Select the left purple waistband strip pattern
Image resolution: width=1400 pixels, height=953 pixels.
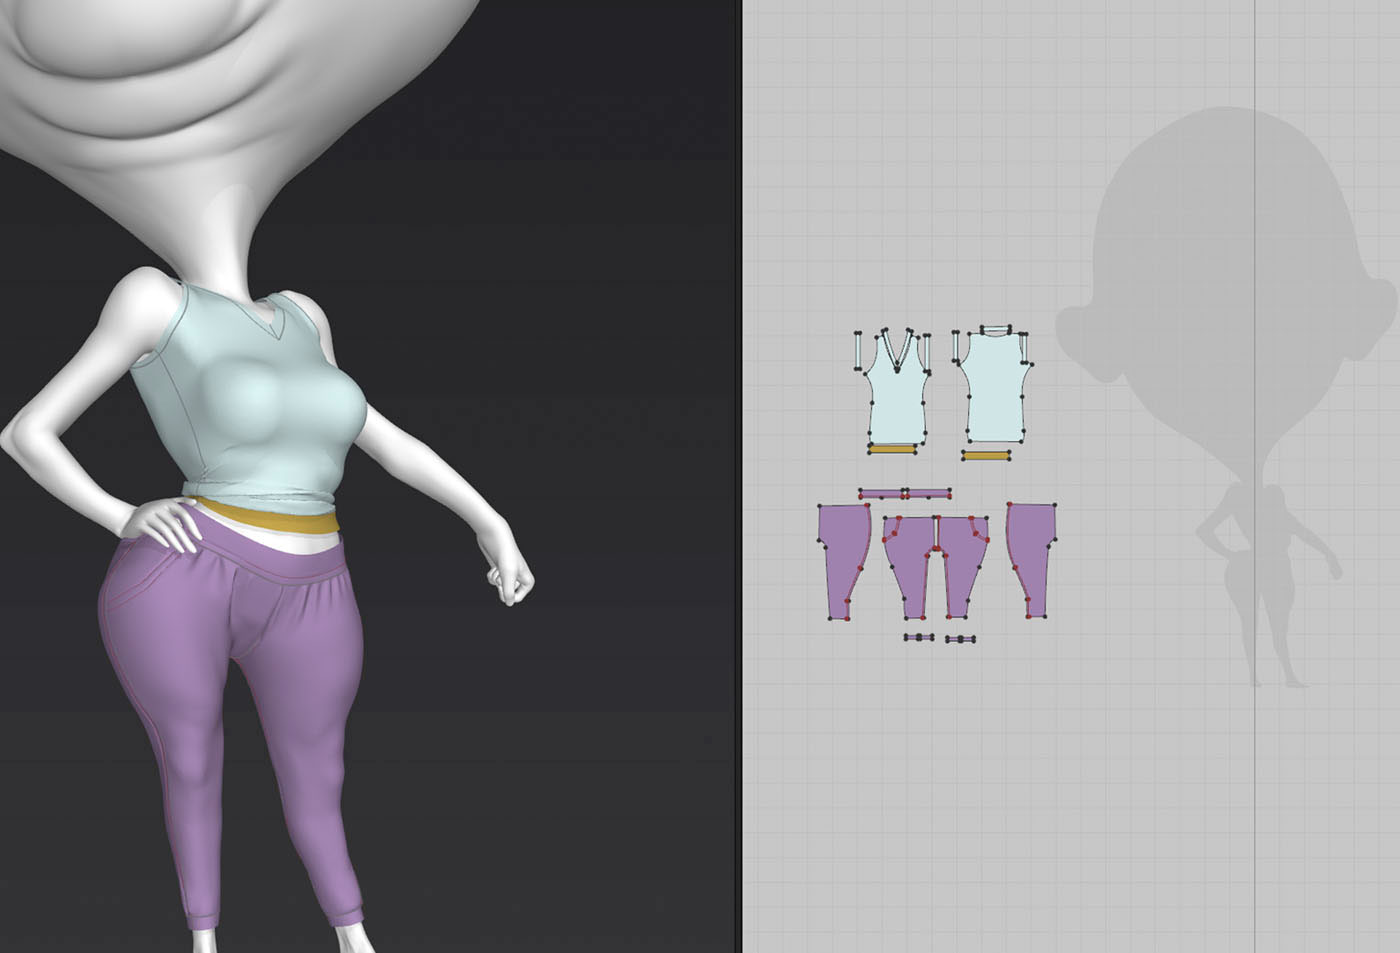(x=882, y=493)
